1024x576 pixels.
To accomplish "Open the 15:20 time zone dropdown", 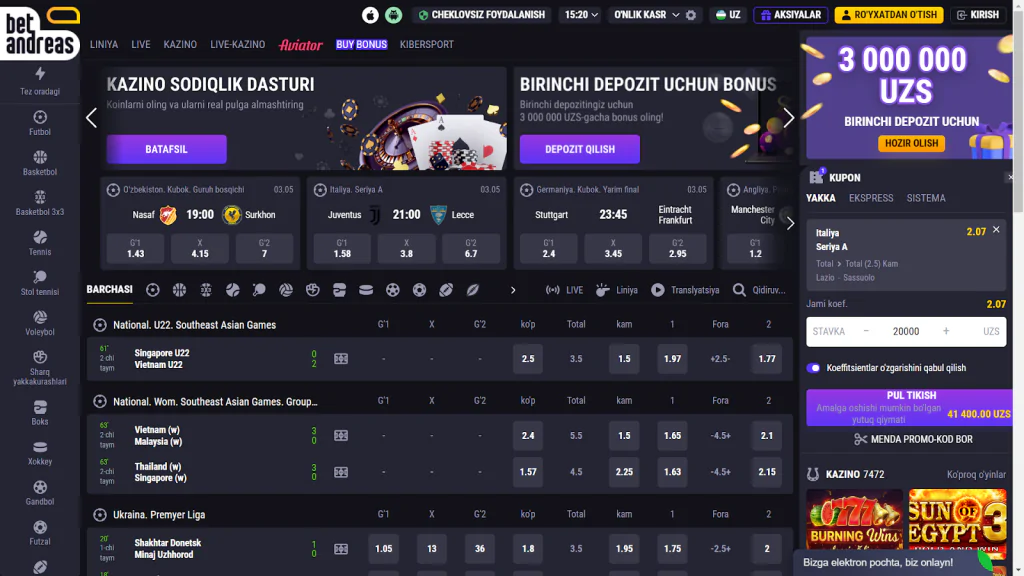I will coord(581,15).
